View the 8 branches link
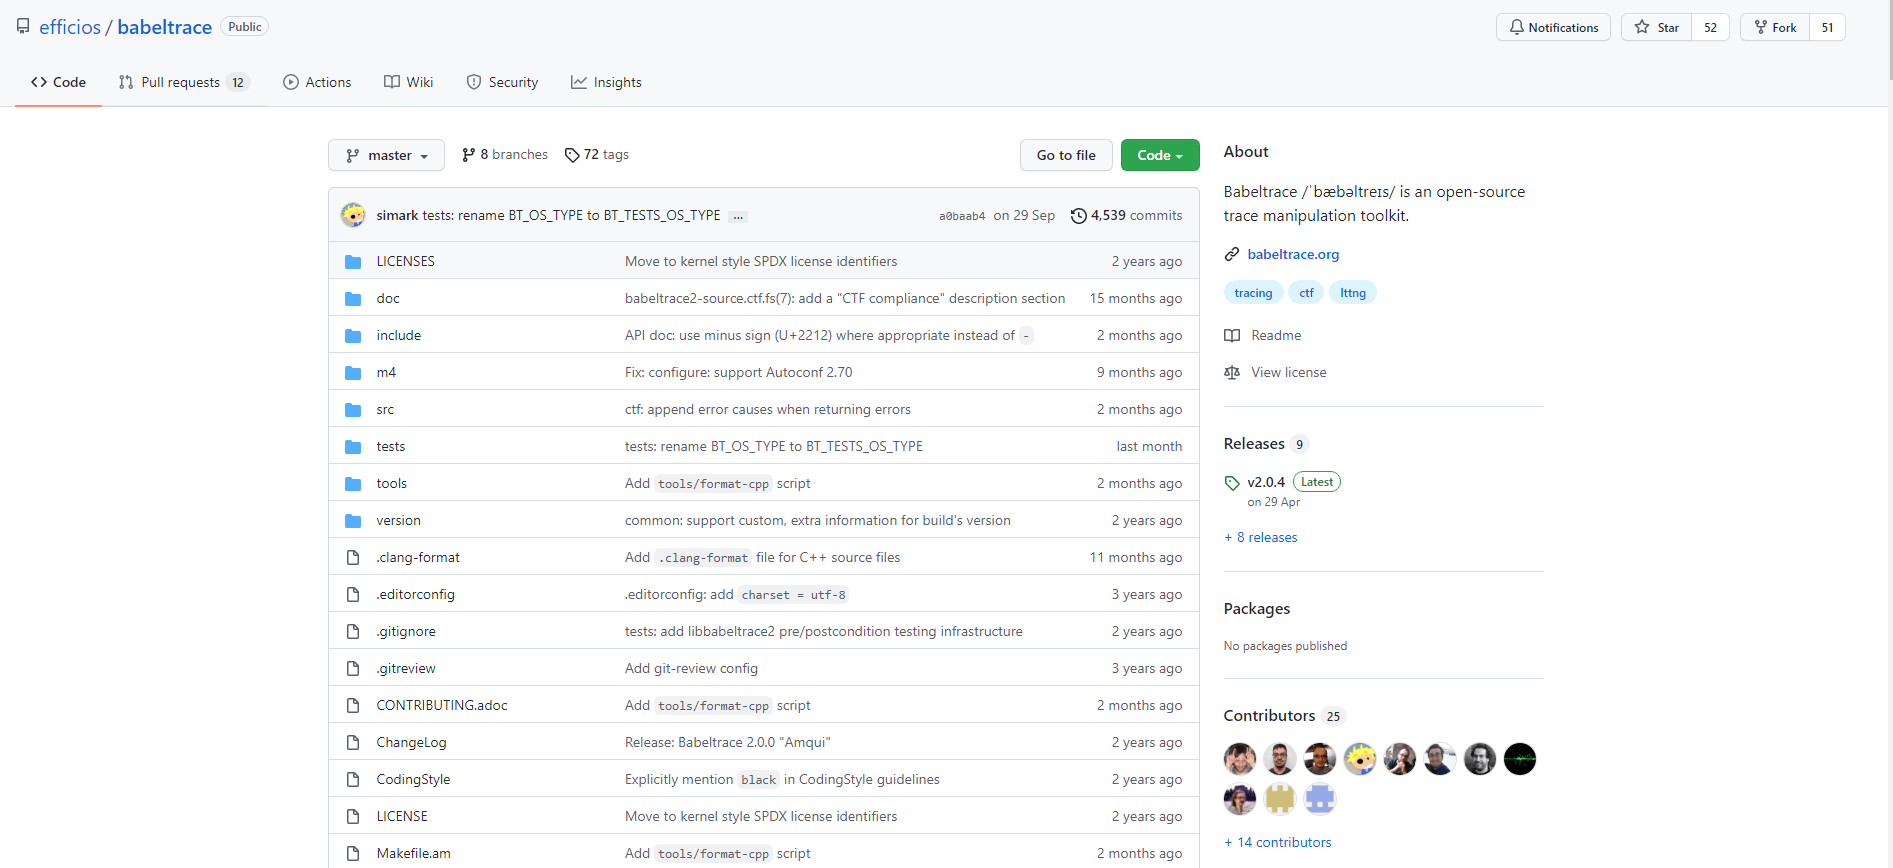Viewport: 1893px width, 868px height. point(505,155)
